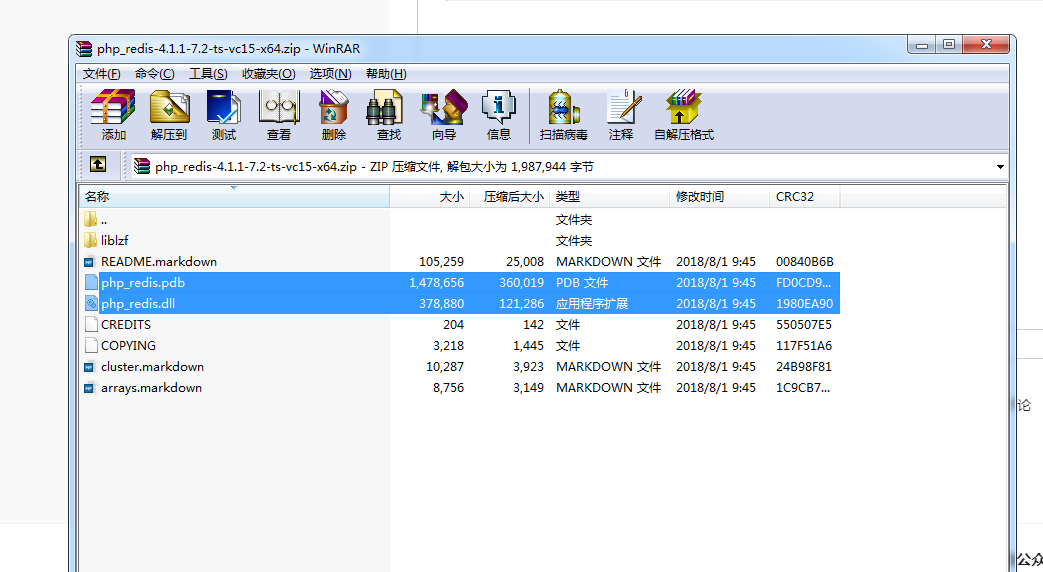The height and width of the screenshot is (572, 1043).
Task: Select the liblzf folder name
Action: (x=114, y=240)
